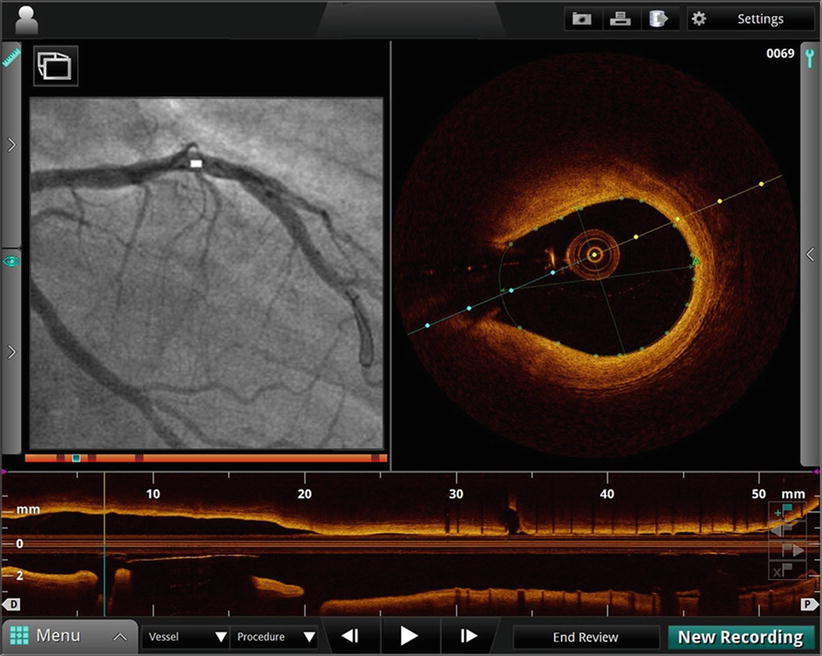
Task: Jump to the previous bookmark flag
Action: click(x=787, y=531)
